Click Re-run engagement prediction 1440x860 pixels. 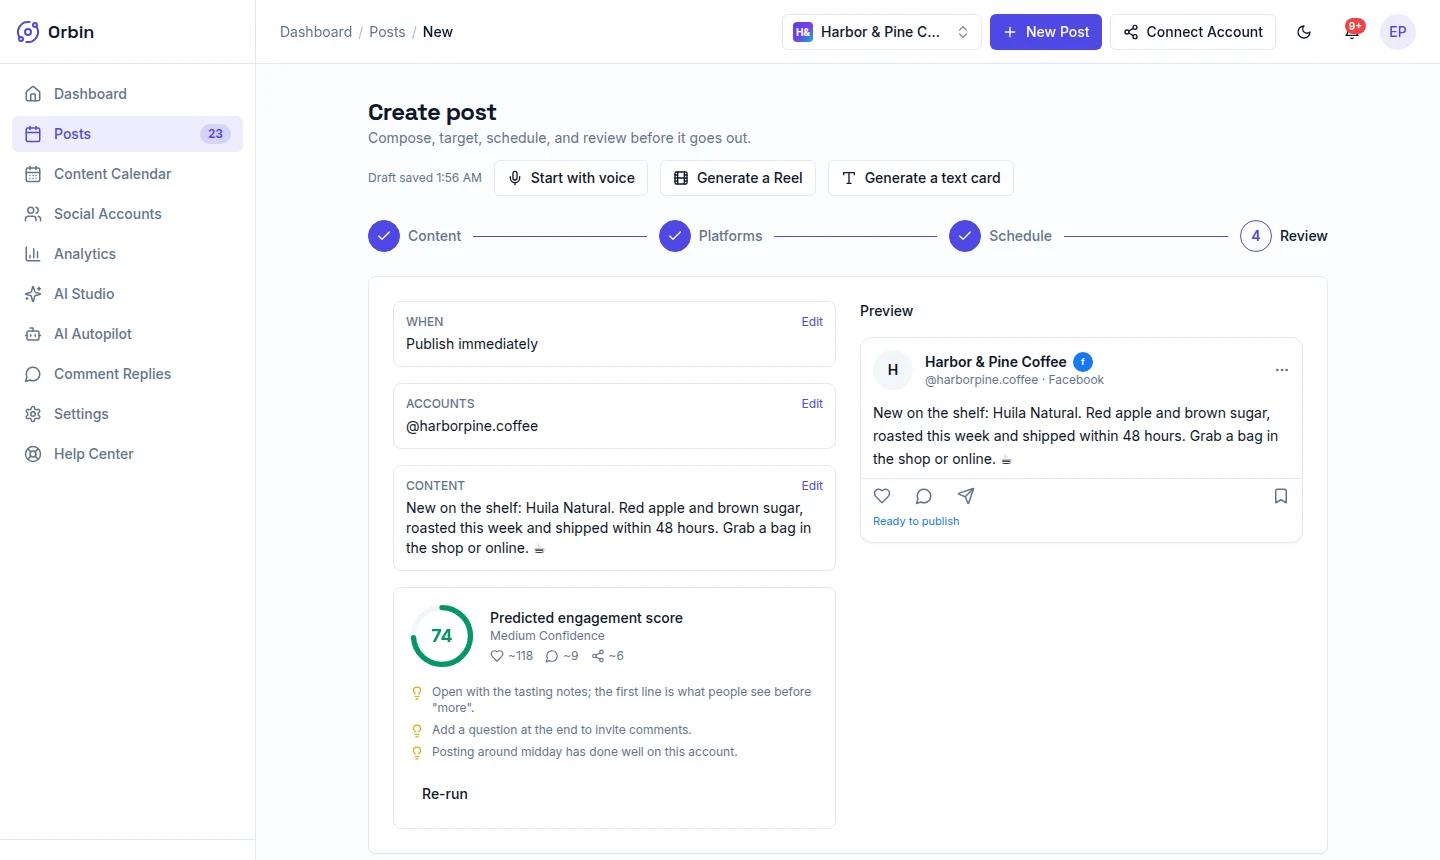(x=445, y=794)
